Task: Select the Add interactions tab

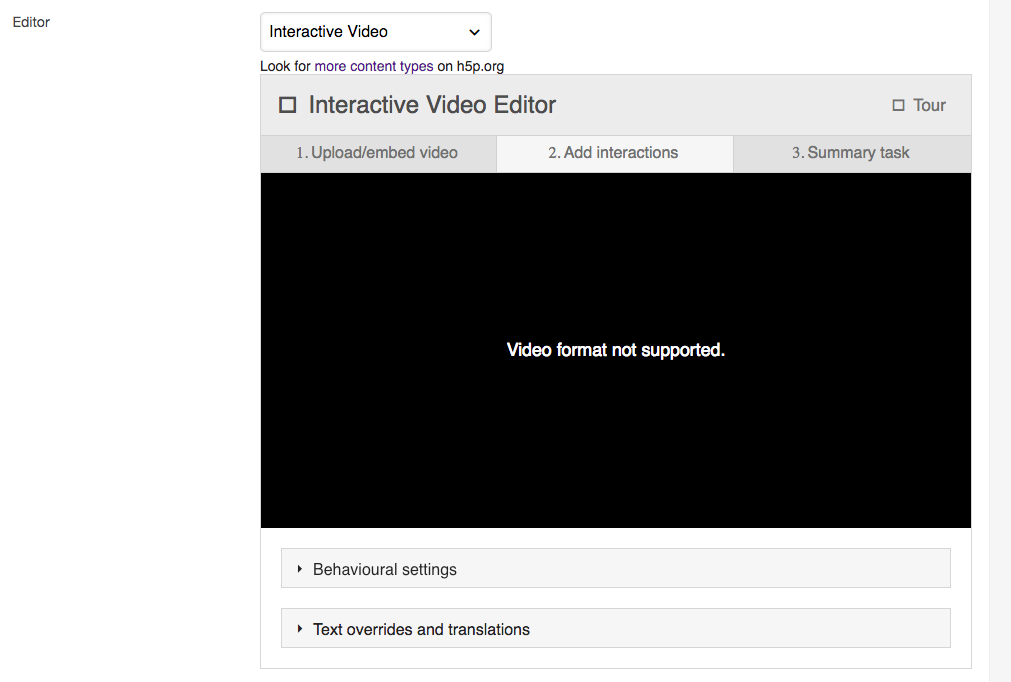Action: point(614,153)
